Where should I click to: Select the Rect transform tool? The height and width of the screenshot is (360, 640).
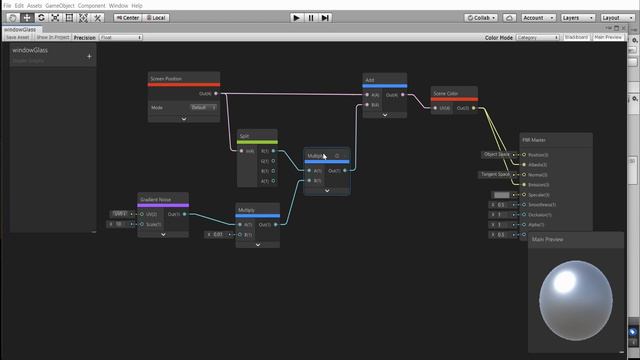coord(69,18)
